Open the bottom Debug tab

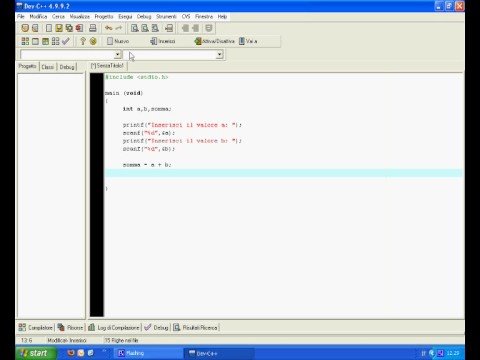pos(156,328)
